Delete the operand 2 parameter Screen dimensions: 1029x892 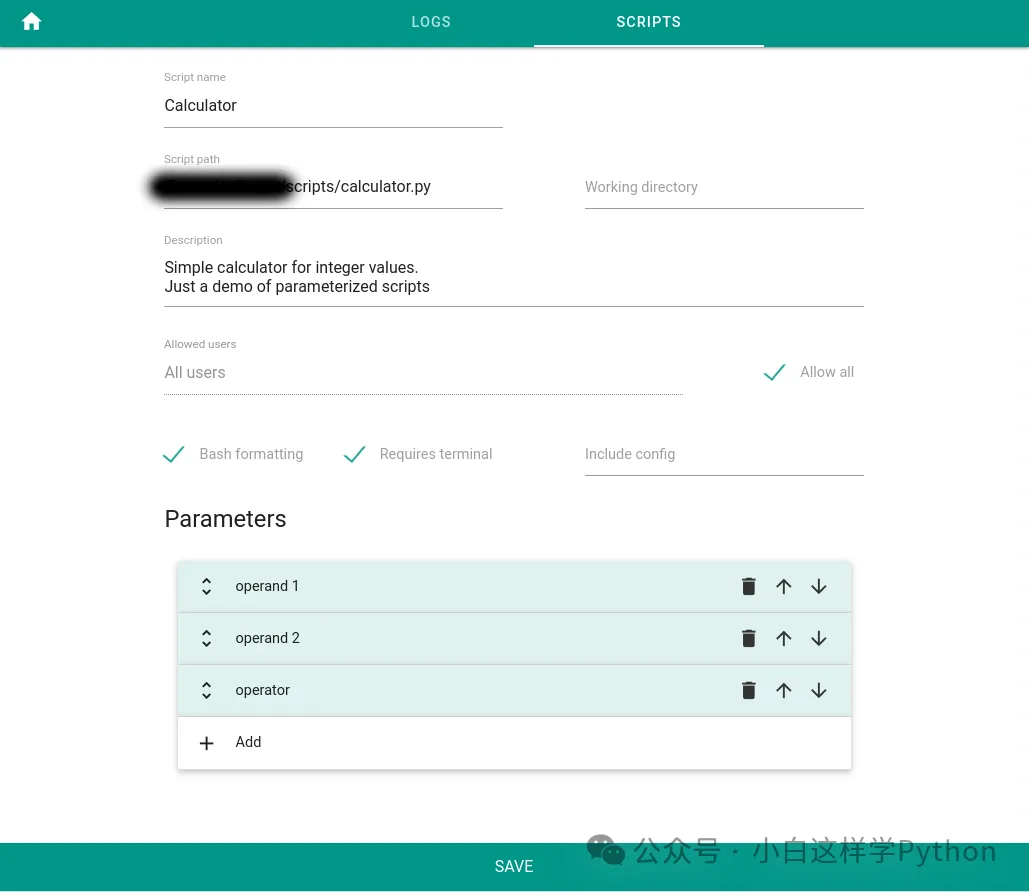(x=748, y=639)
